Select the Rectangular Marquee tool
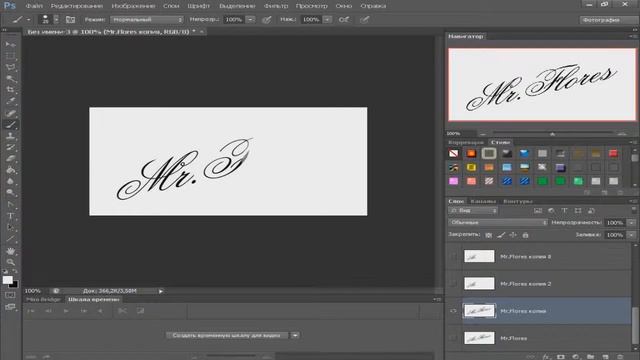The height and width of the screenshot is (360, 640). (x=11, y=56)
